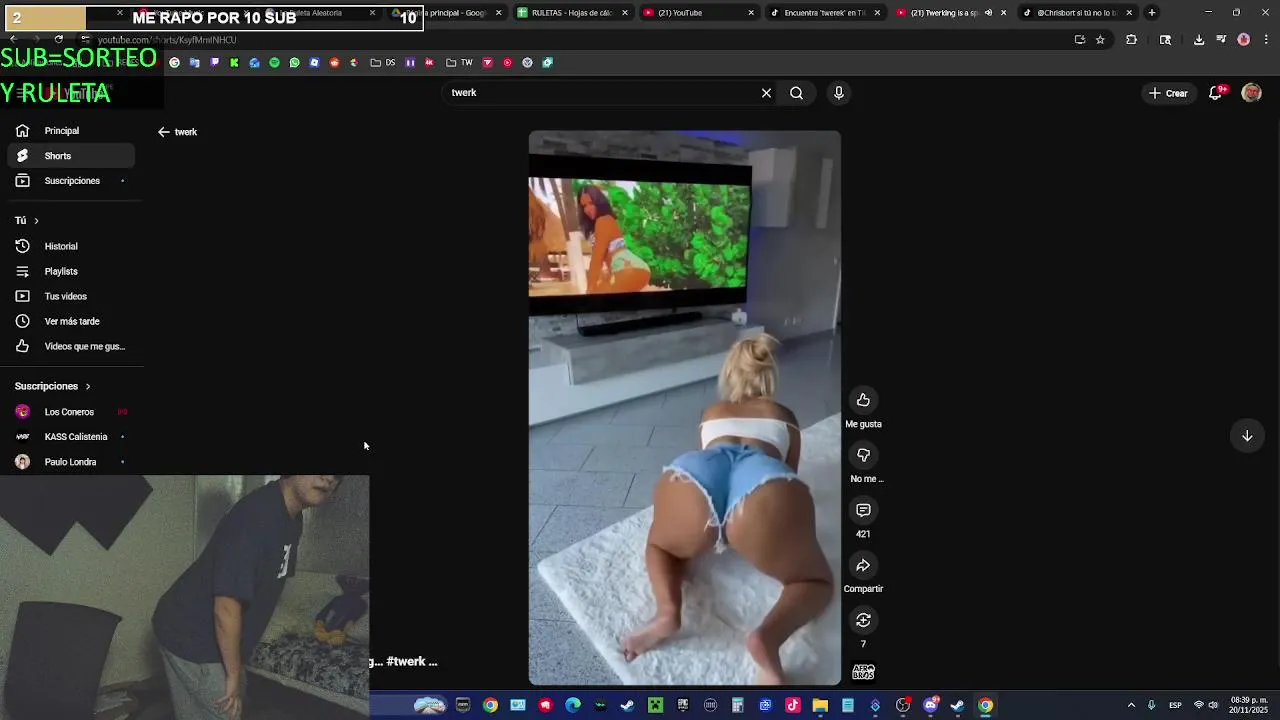Viewport: 1280px width, 720px height.
Task: Go back using arrow beside twerk
Action: 164,132
